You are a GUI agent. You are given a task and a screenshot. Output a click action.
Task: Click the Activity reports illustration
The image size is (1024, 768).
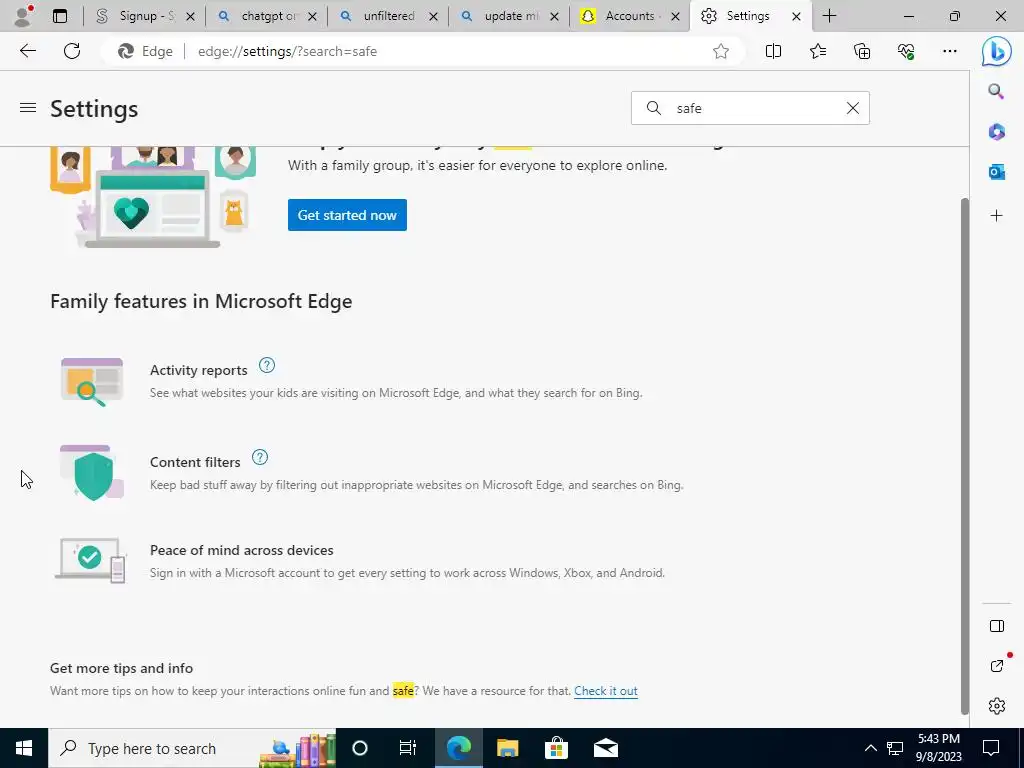coord(91,382)
